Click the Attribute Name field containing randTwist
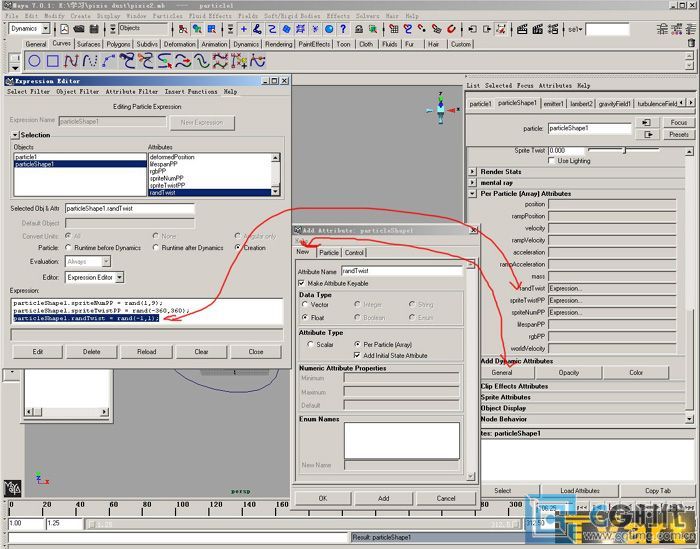Image resolution: width=700 pixels, height=549 pixels. click(402, 271)
